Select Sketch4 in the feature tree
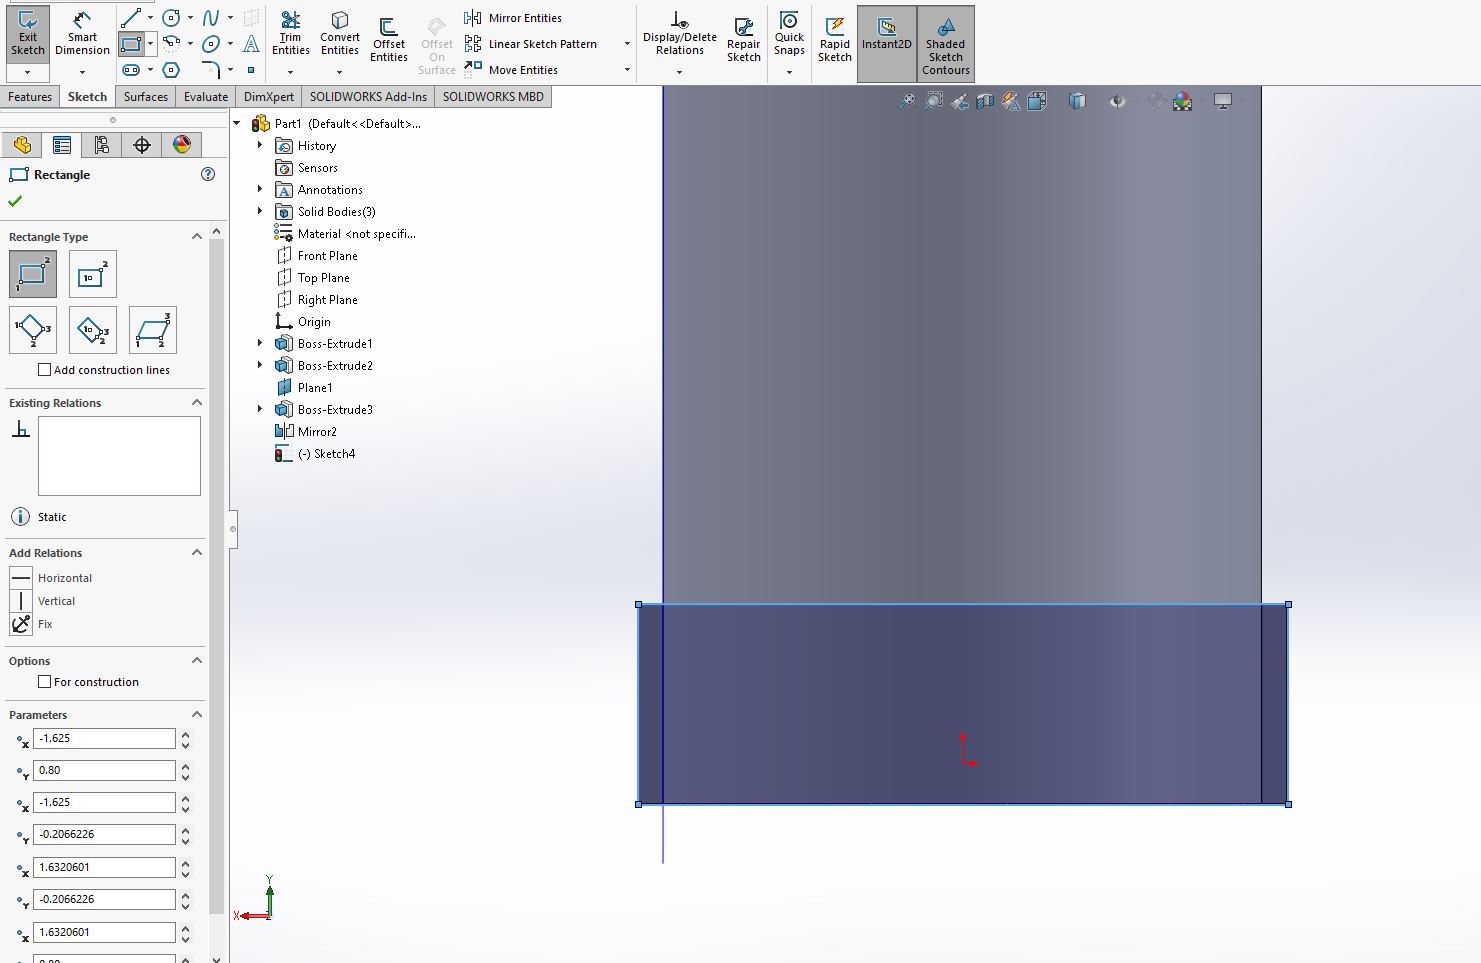Image resolution: width=1481 pixels, height=963 pixels. pyautogui.click(x=315, y=454)
